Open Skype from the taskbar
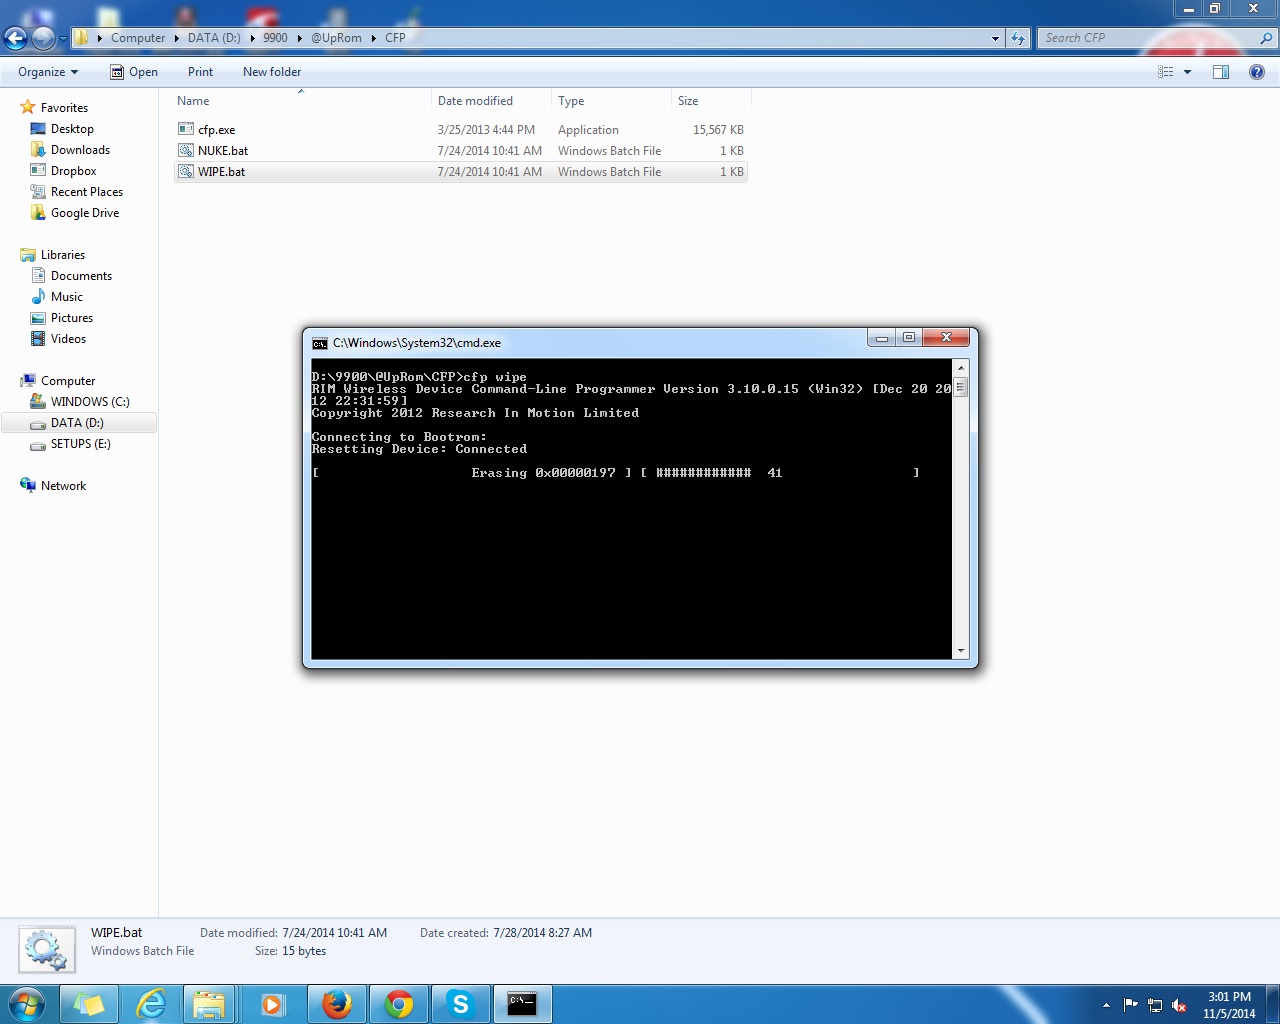The image size is (1280, 1024). [460, 1004]
